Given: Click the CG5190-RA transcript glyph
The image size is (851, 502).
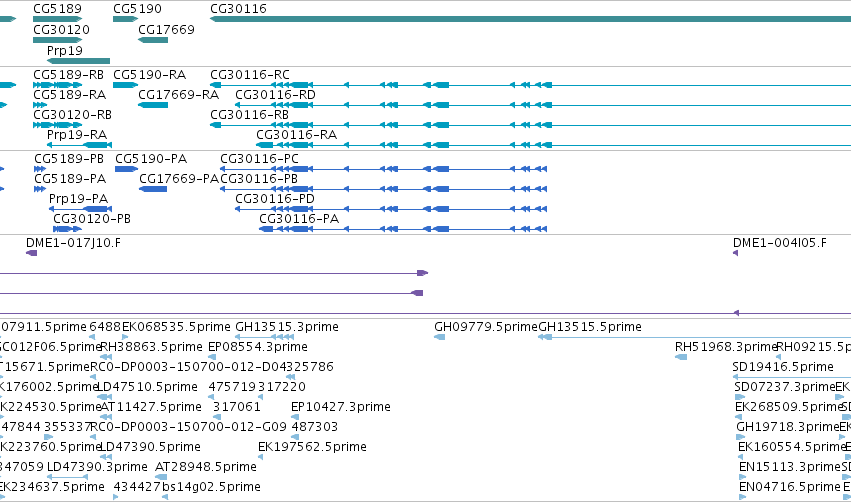Looking at the screenshot, I should (125, 85).
